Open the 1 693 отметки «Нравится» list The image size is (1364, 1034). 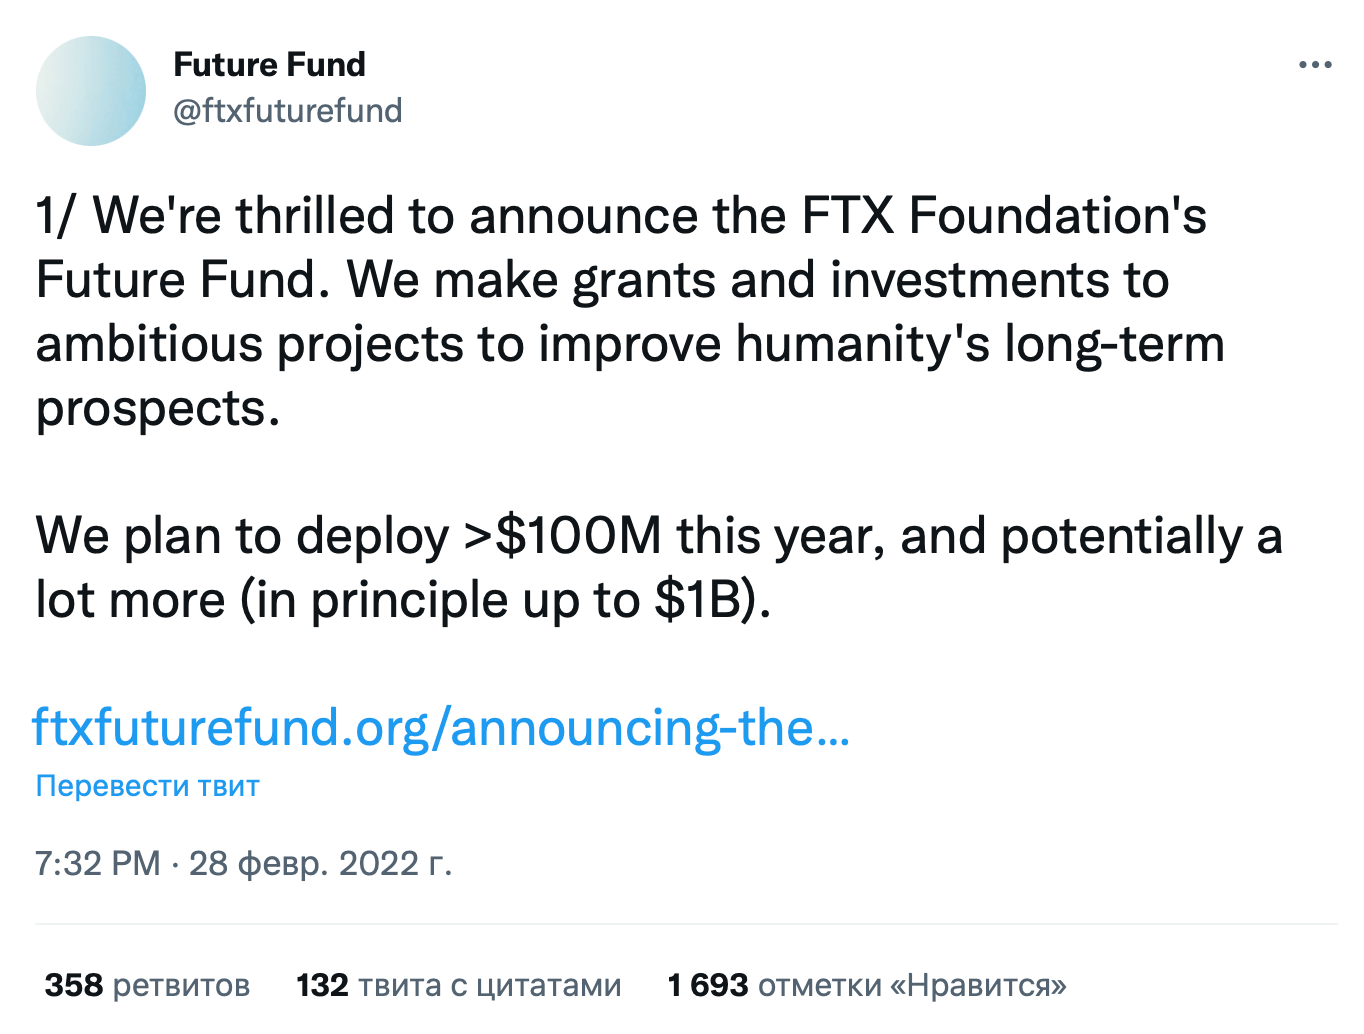tap(866, 985)
